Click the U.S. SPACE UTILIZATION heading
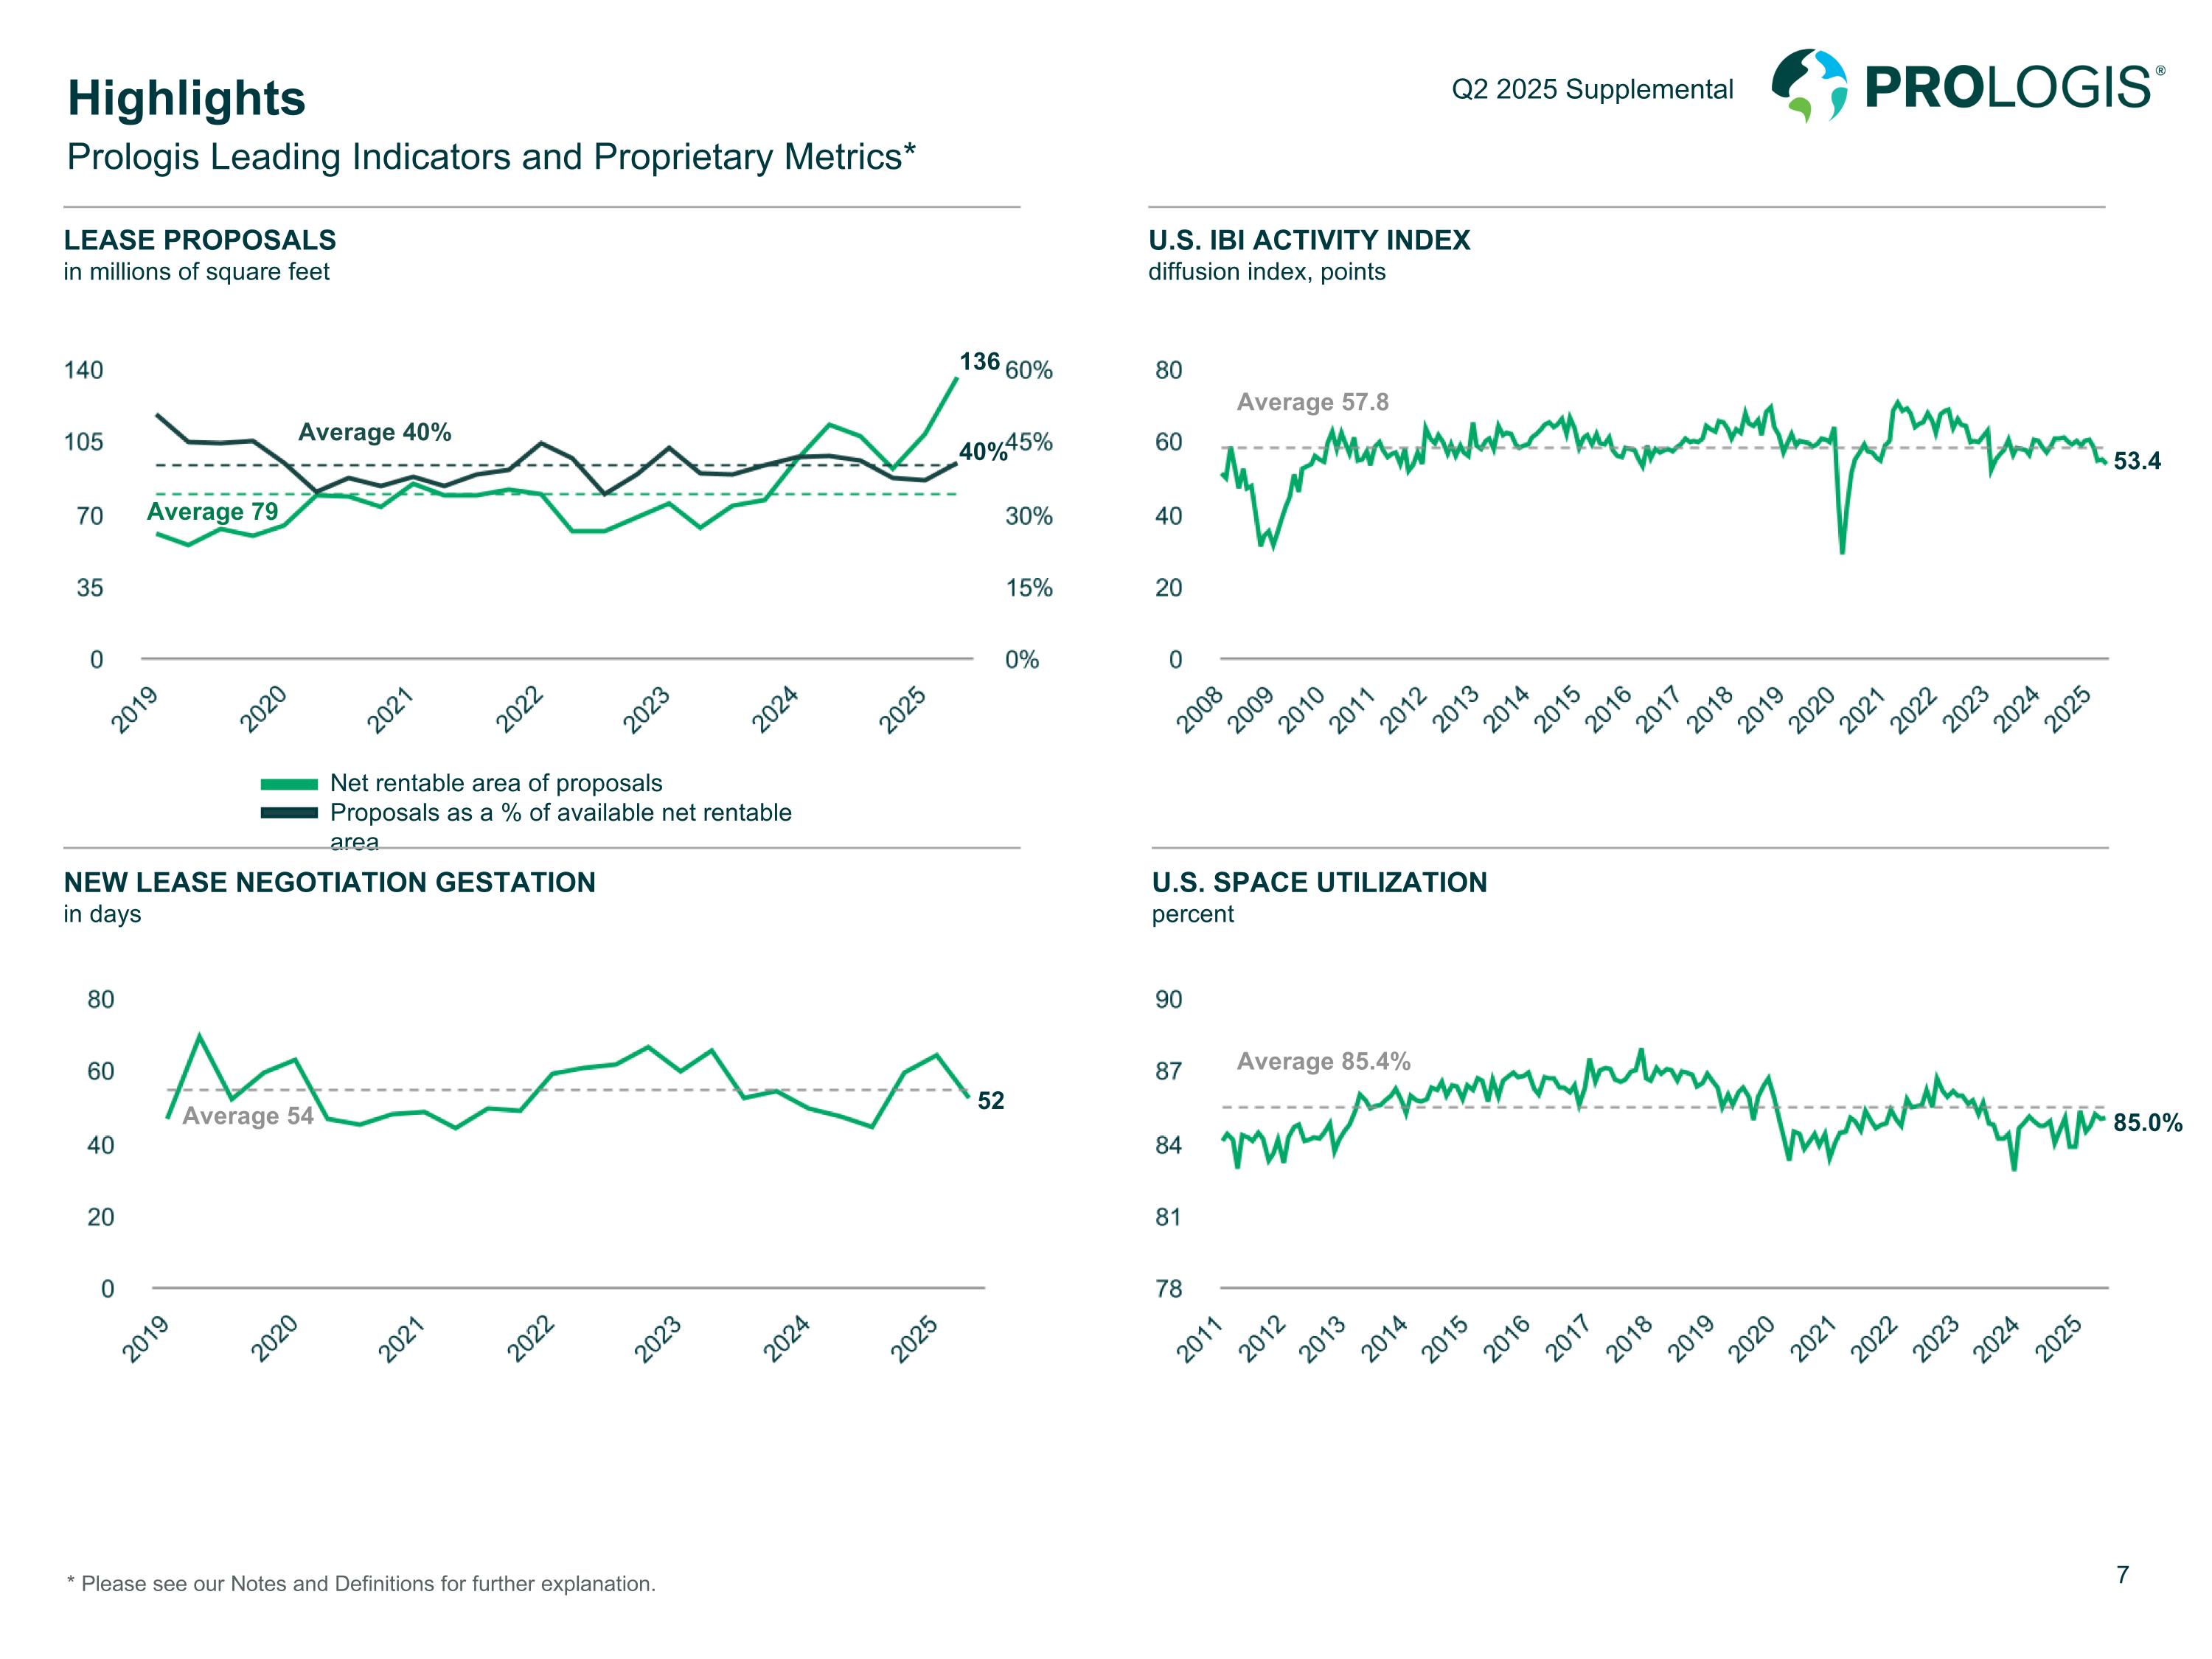The height and width of the screenshot is (1659, 2212). click(1319, 882)
